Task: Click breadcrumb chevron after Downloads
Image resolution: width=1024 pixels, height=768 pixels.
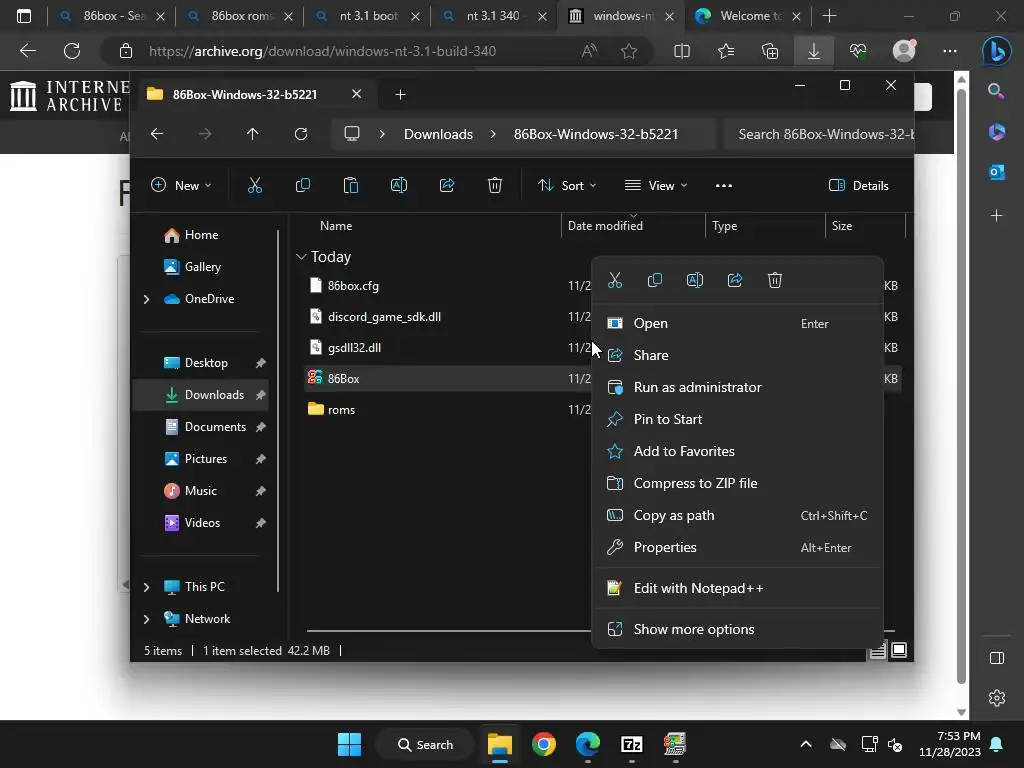Action: pyautogui.click(x=493, y=134)
